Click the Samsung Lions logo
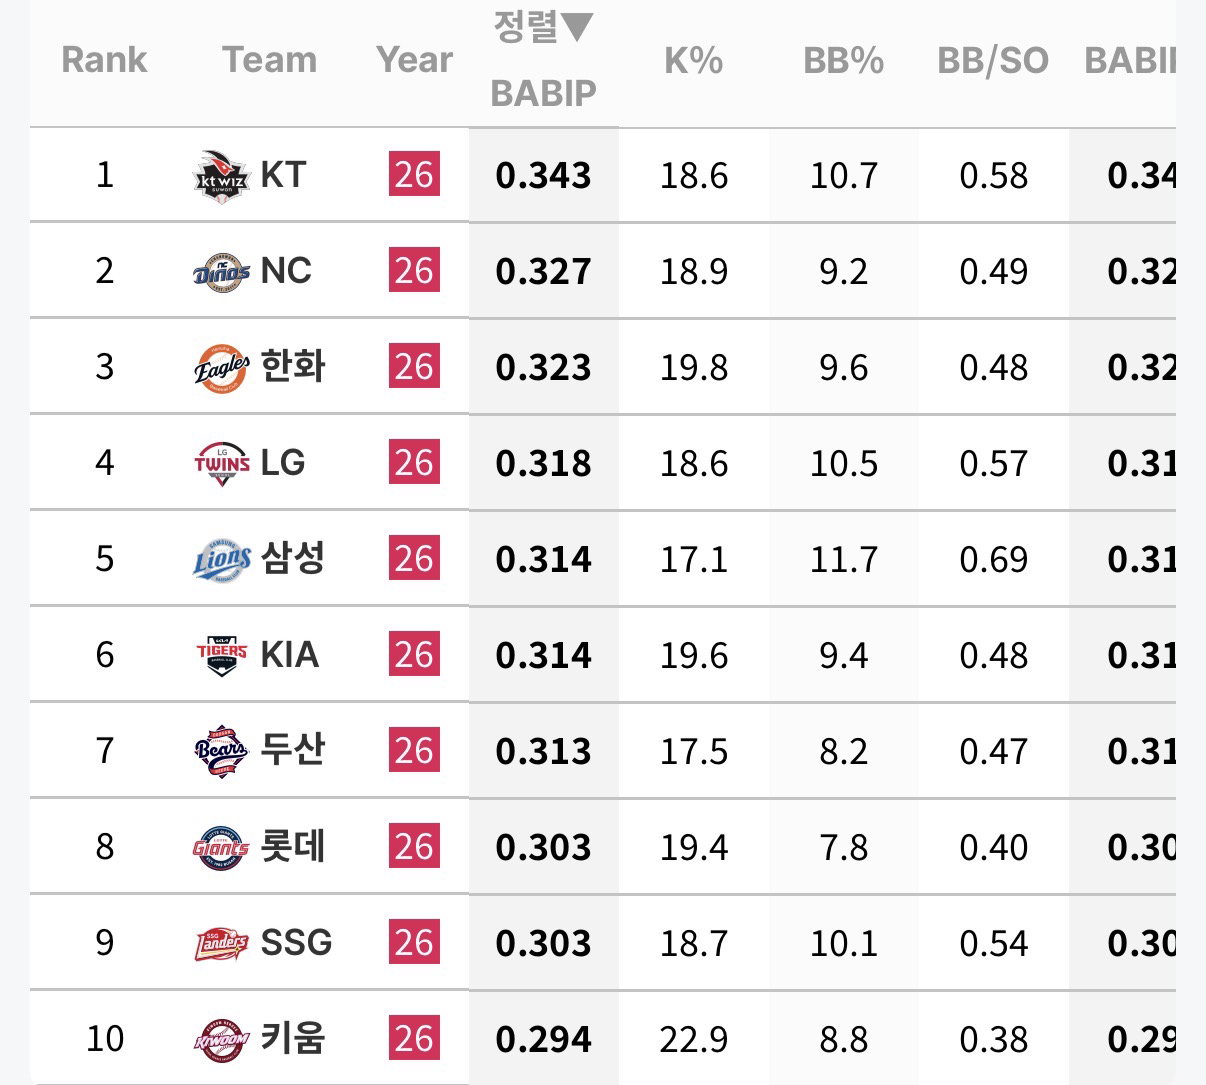This screenshot has width=1206, height=1085. click(x=221, y=560)
